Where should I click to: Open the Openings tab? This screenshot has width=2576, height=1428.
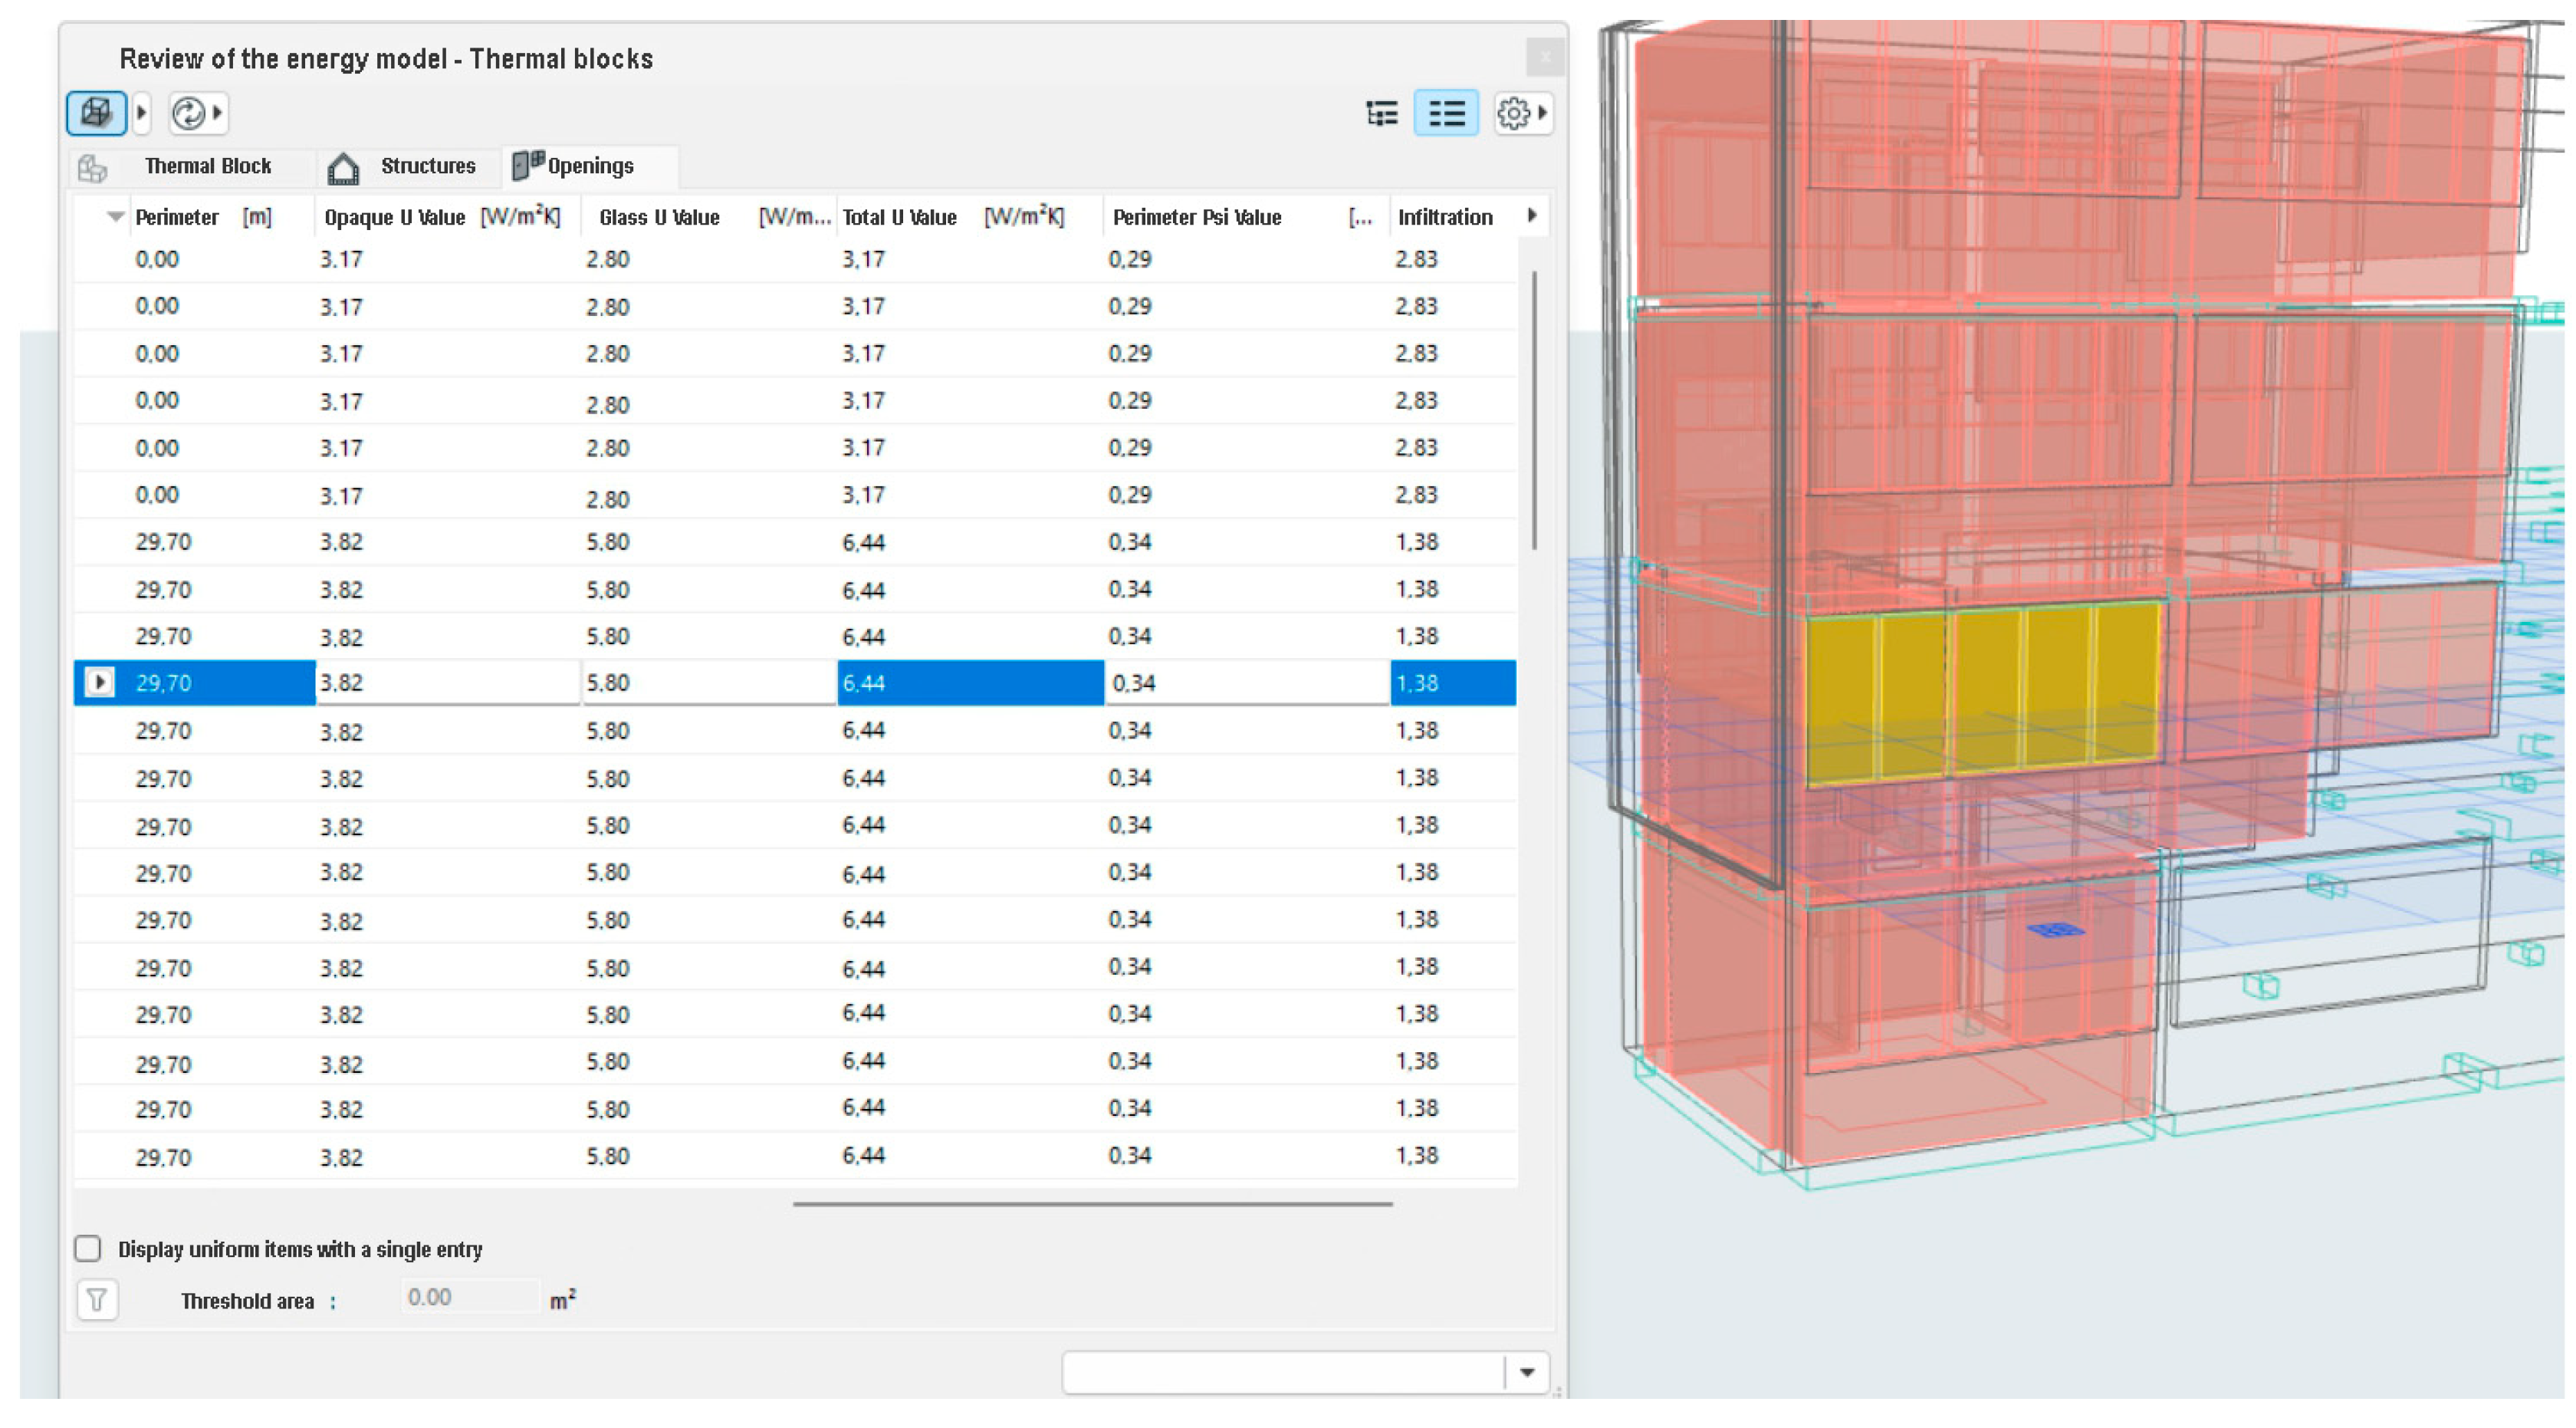coord(589,166)
